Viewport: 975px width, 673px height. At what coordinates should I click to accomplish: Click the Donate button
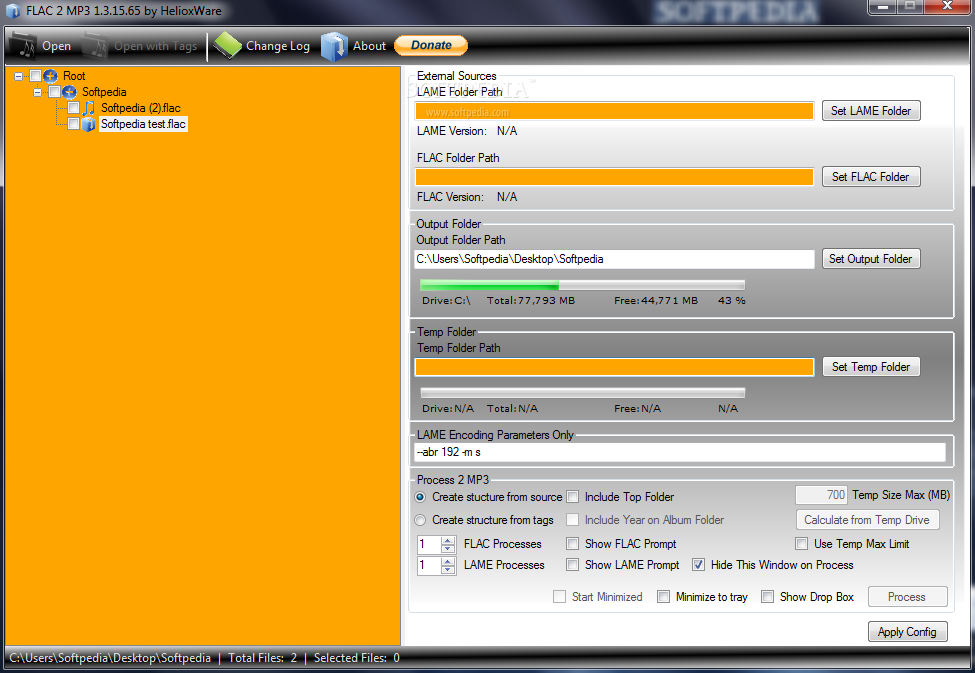(431, 45)
